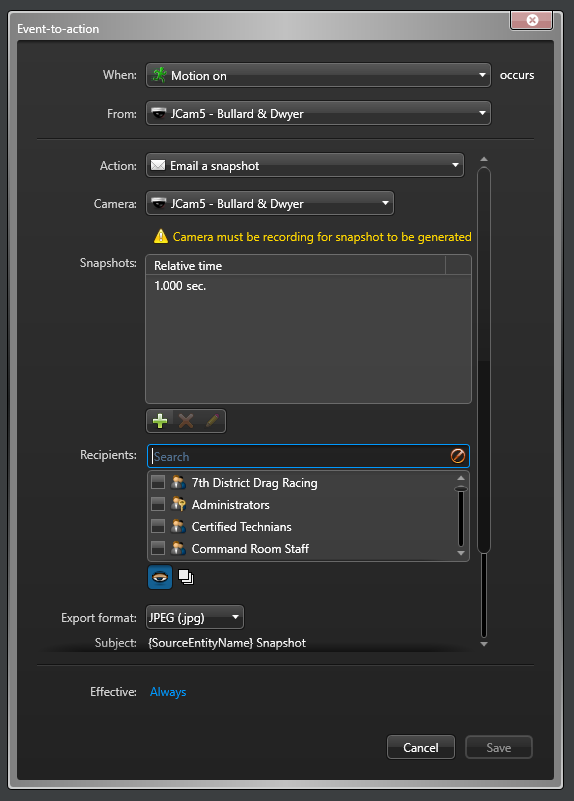
Task: Click the Cancel button
Action: pos(421,747)
